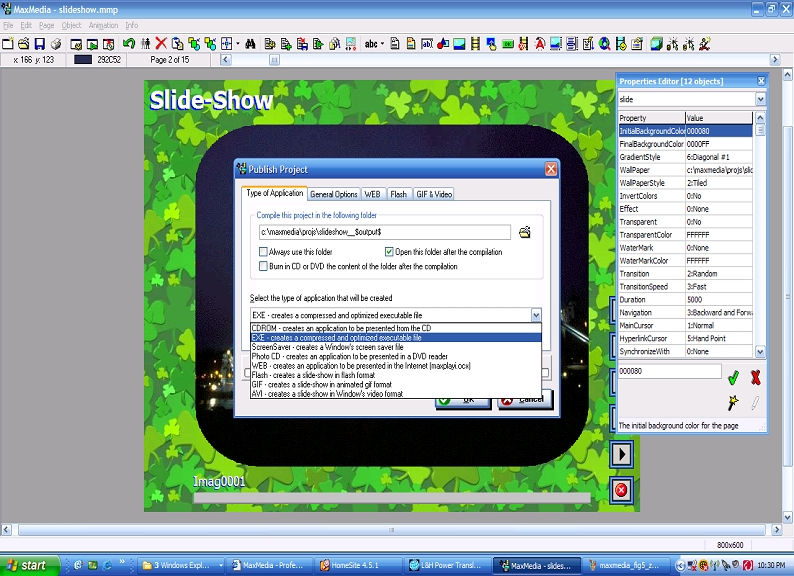The width and height of the screenshot is (794, 576).
Task: Go to next page with the right arrow
Action: click(775, 60)
